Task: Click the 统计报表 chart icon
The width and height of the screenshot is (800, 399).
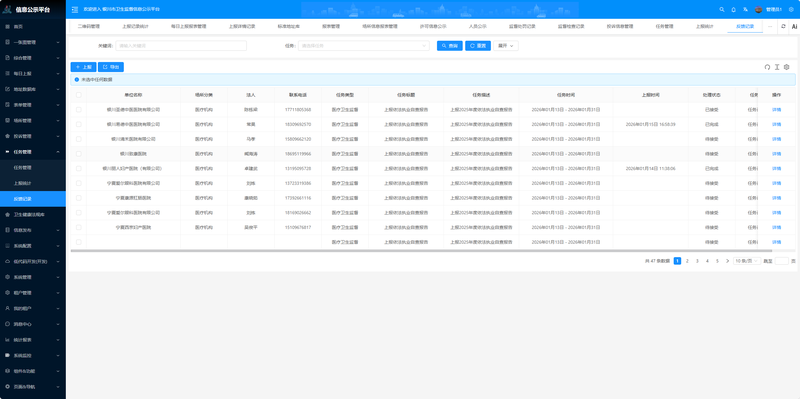Action: pos(7,340)
